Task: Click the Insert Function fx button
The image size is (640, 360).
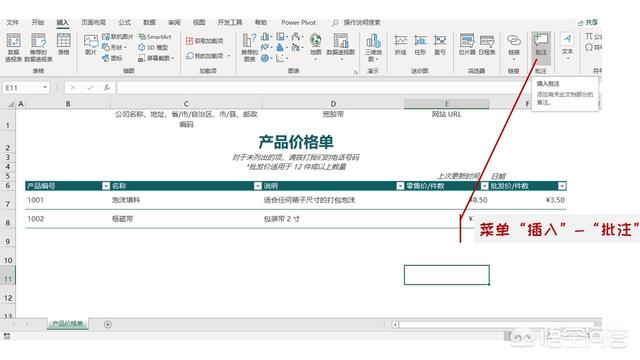Action: tap(107, 87)
